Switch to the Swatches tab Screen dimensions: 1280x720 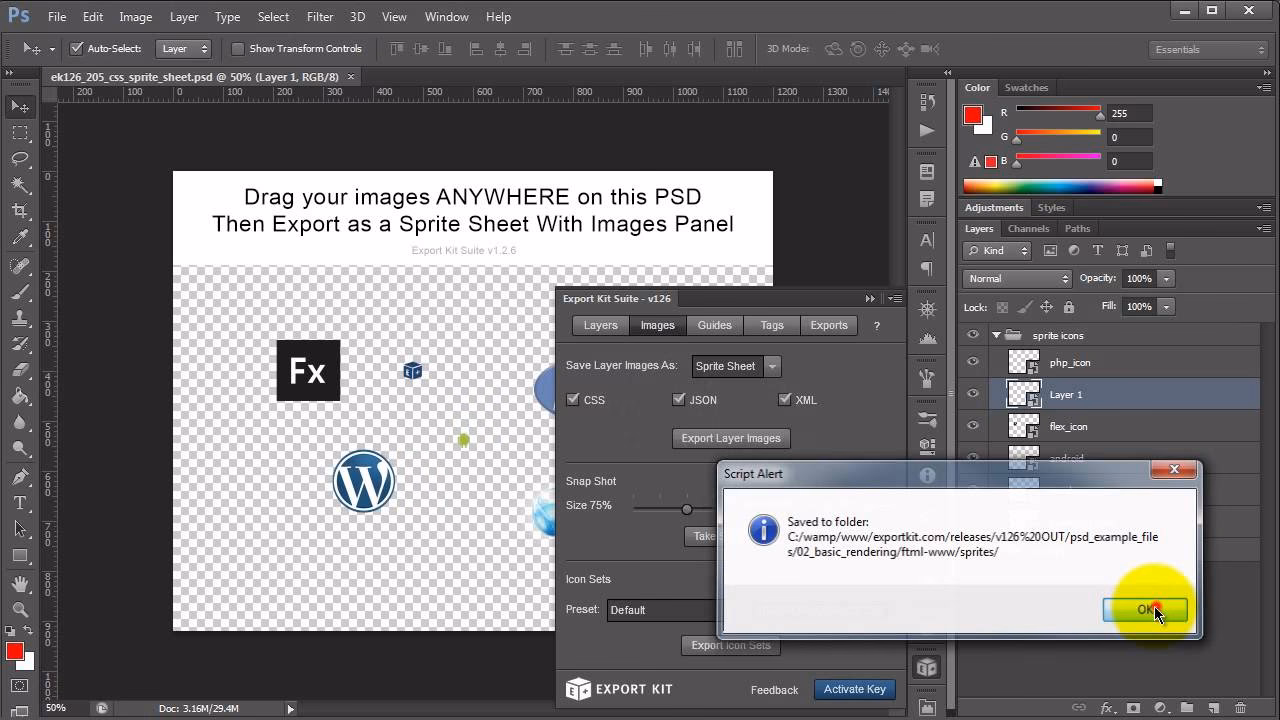click(1026, 87)
